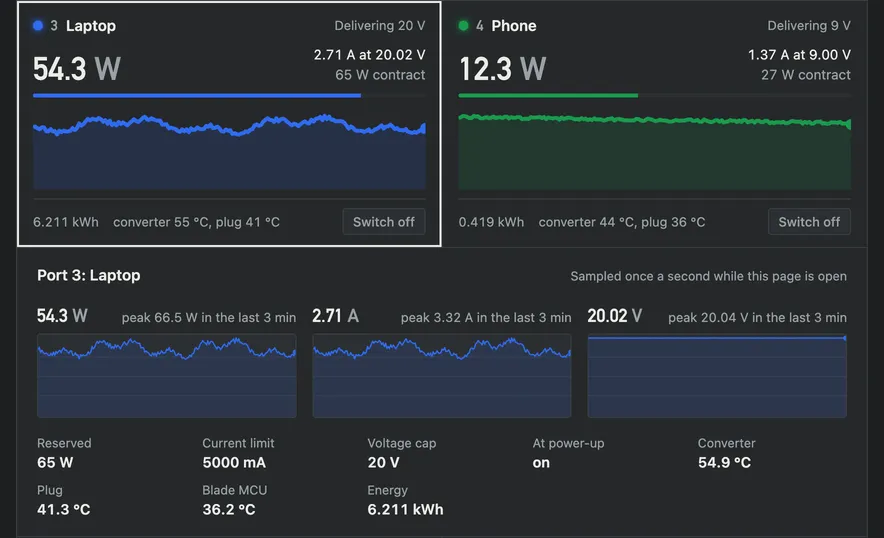Click the 2.71 A detail reading

pos(335,316)
